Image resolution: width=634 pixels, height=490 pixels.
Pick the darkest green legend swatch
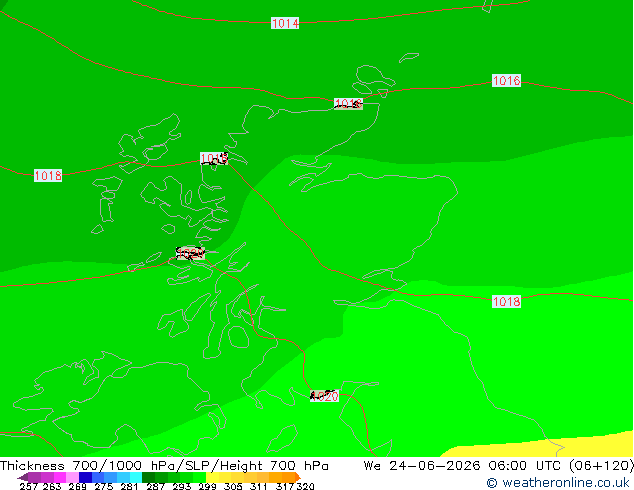click(x=148, y=477)
